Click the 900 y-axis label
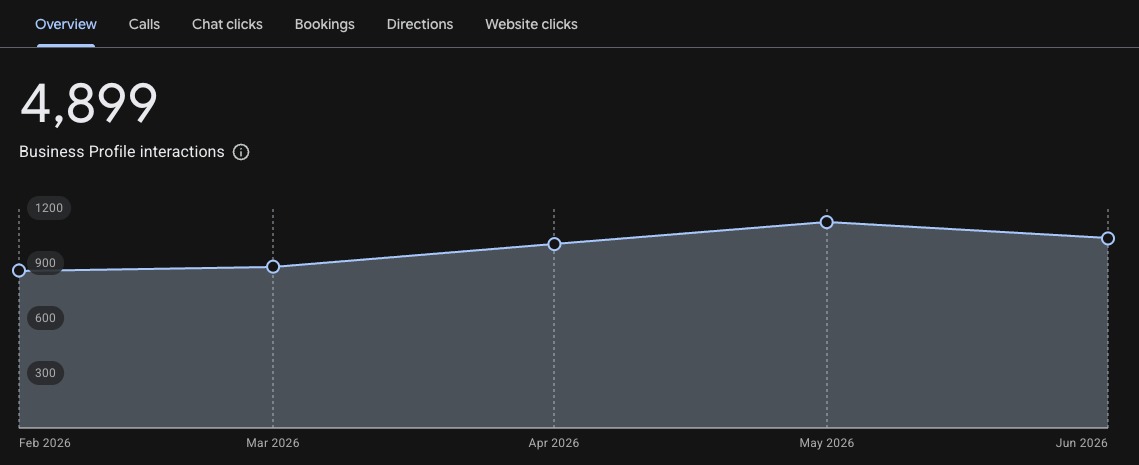The image size is (1139, 465). [45, 263]
